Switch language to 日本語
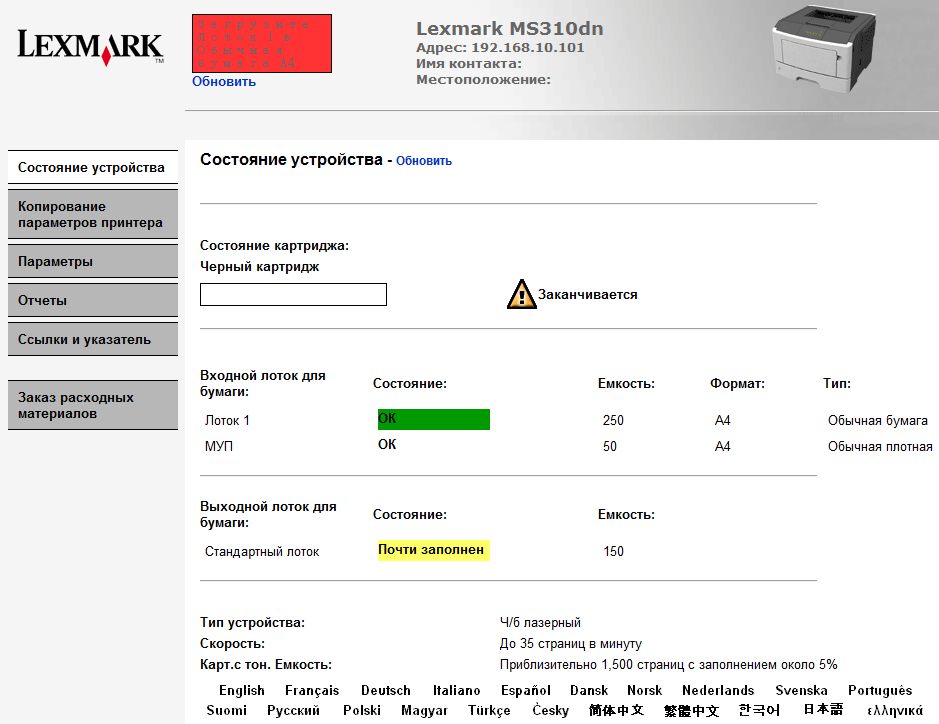This screenshot has height=724, width=939. 823,710
